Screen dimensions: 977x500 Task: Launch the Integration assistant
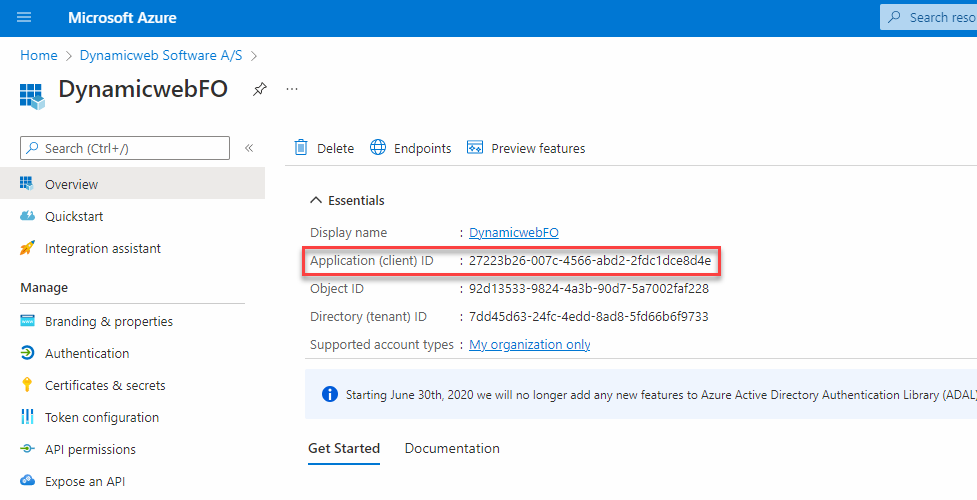[102, 249]
